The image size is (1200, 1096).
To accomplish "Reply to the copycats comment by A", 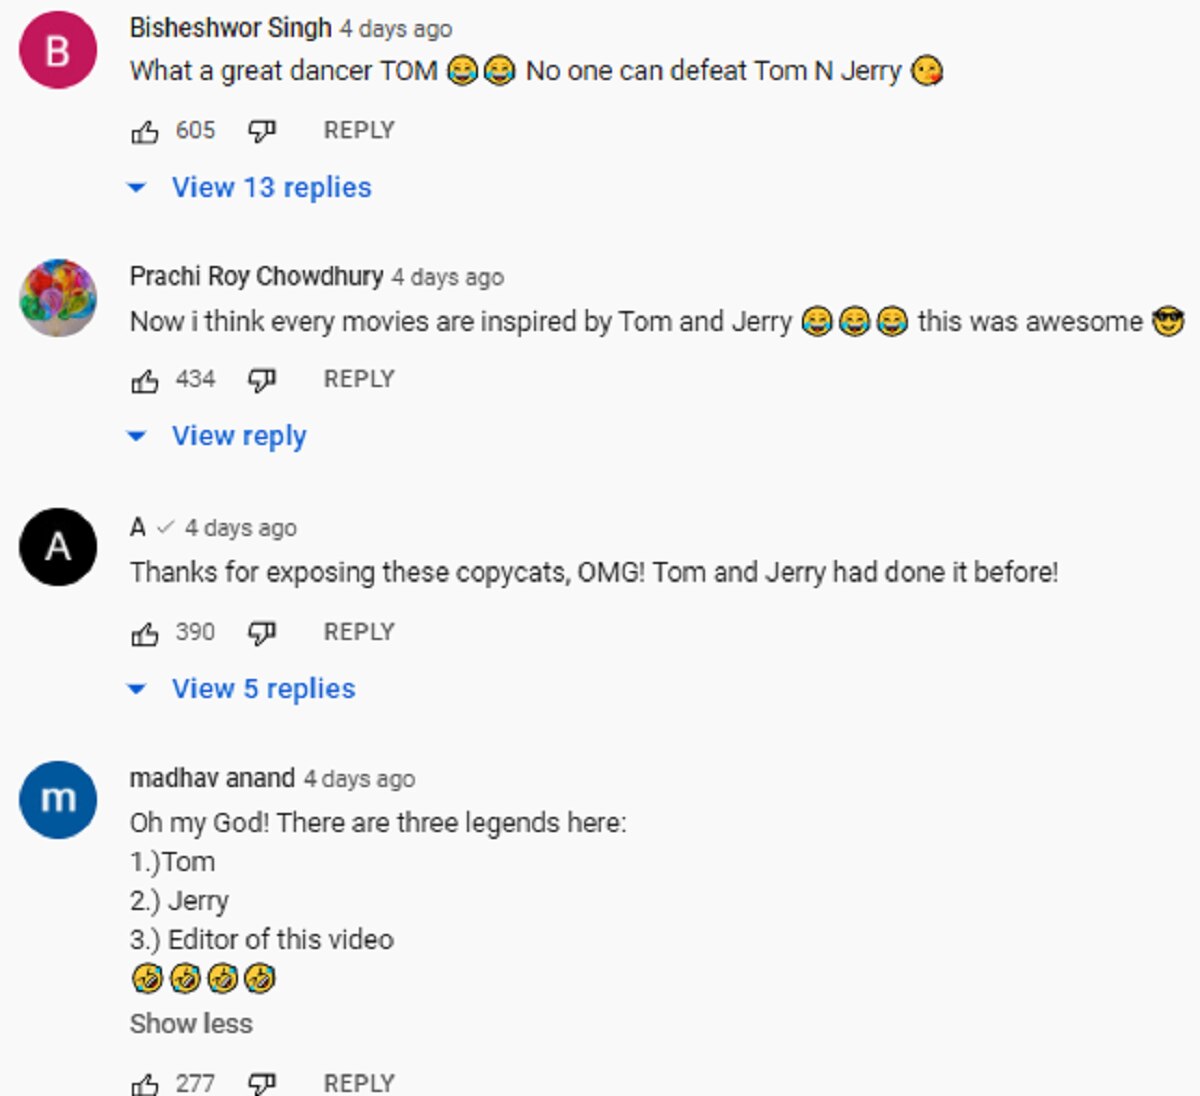I will (359, 633).
